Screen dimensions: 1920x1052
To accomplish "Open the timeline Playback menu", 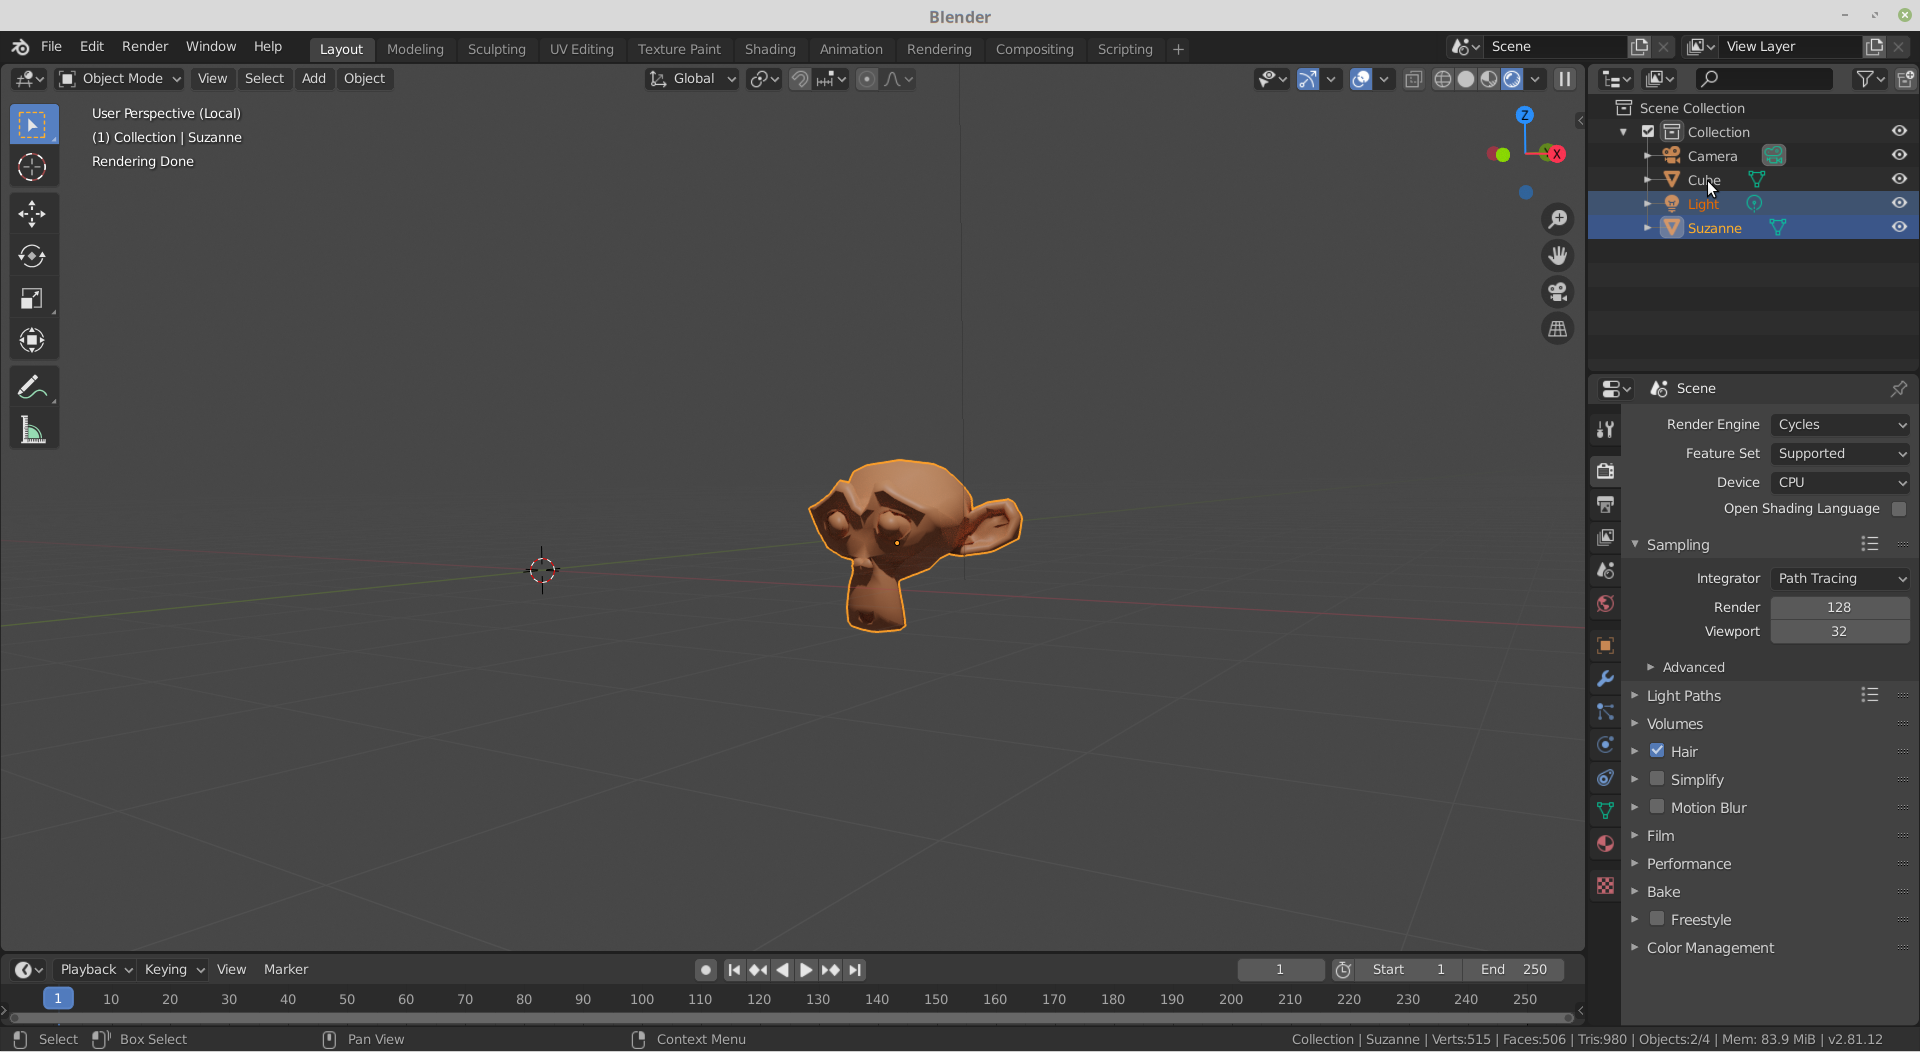I will (x=96, y=970).
